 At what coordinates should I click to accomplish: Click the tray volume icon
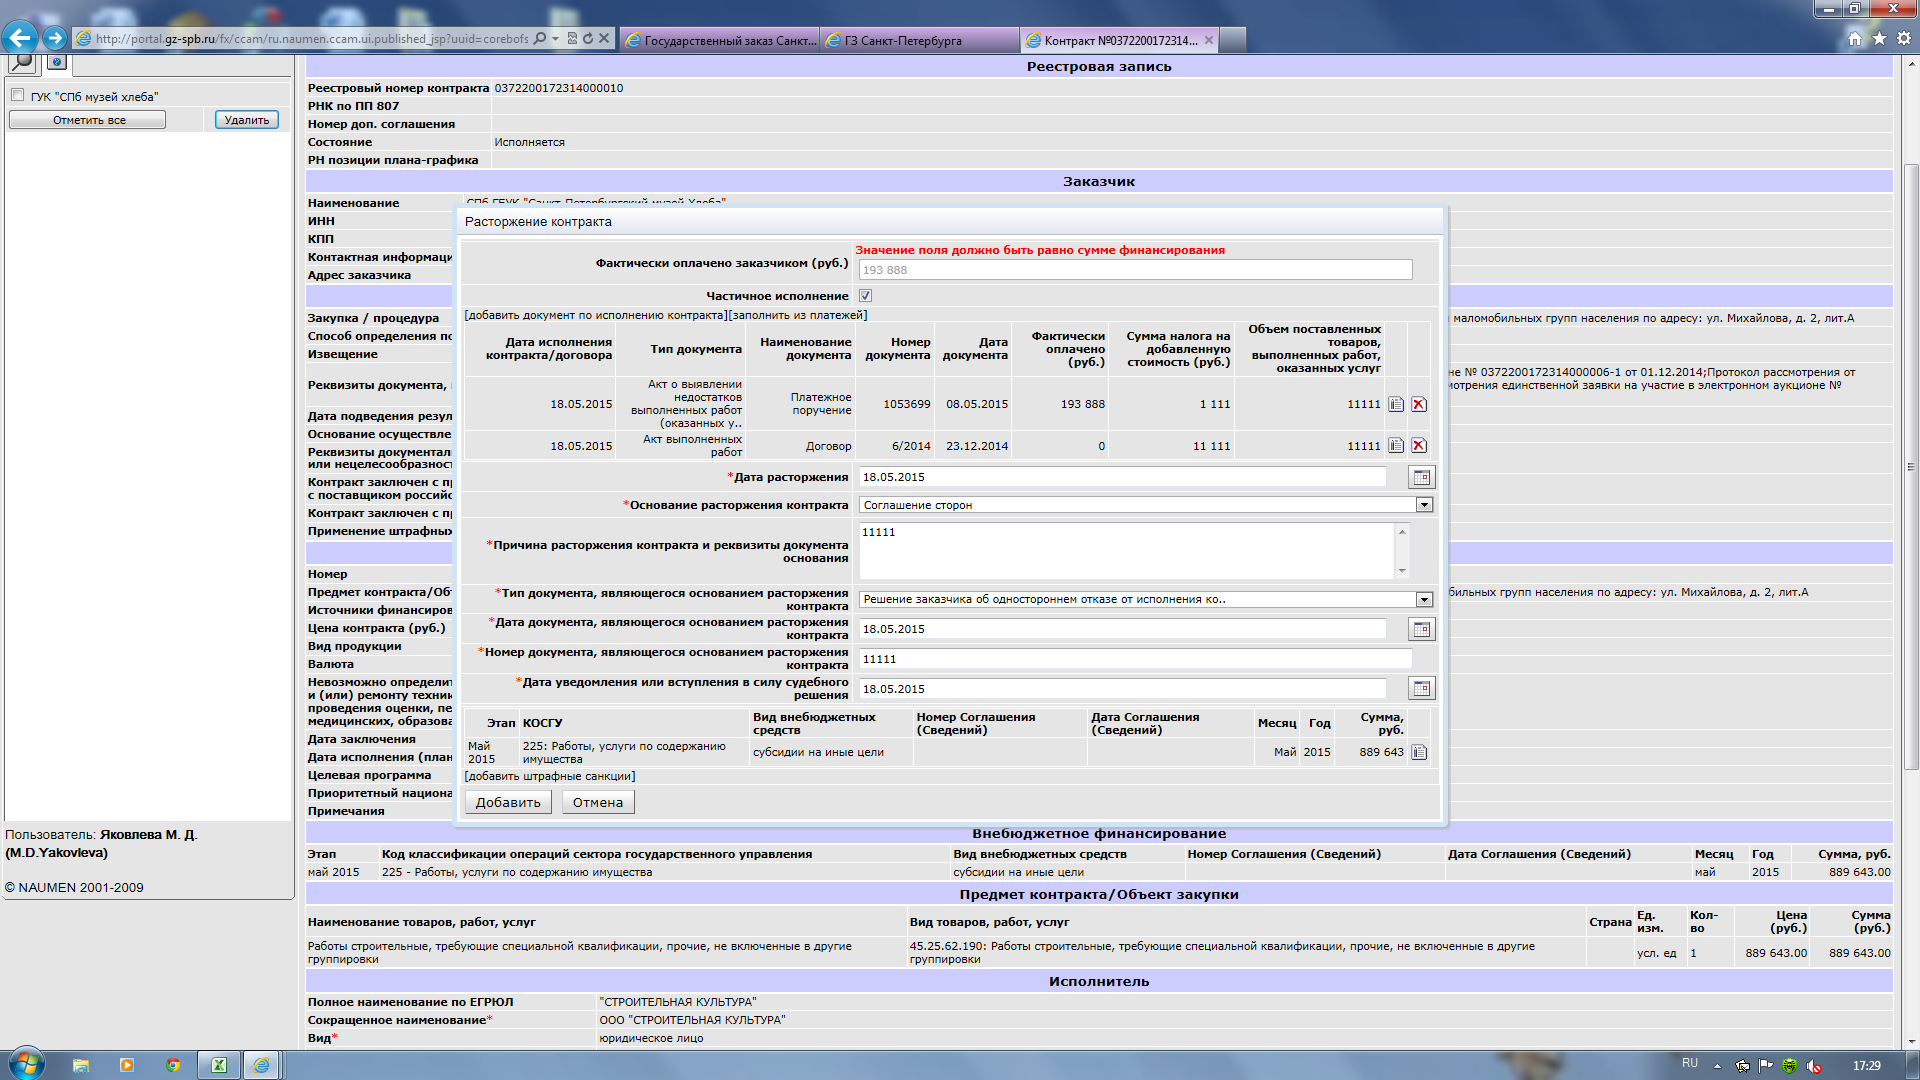(1814, 1066)
